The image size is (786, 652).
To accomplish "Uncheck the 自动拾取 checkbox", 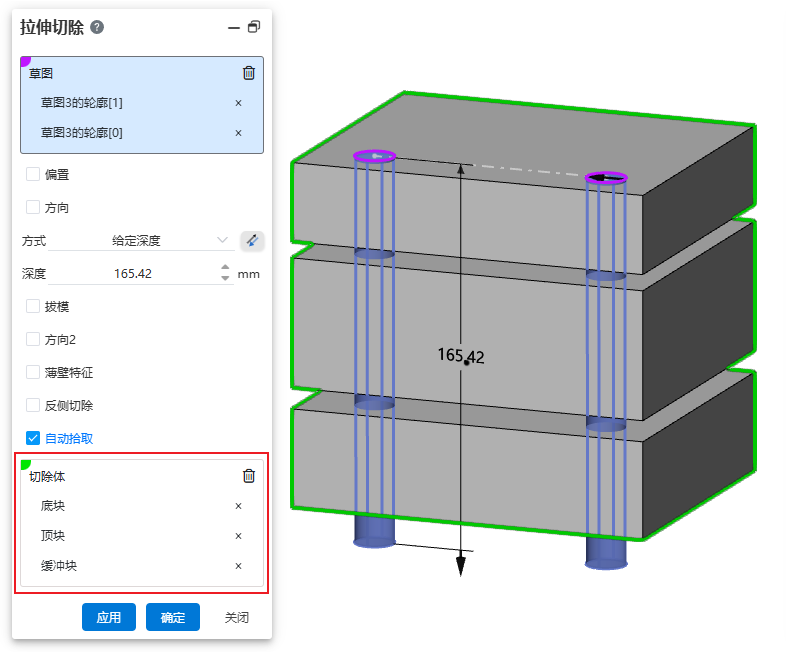I will pos(33,438).
